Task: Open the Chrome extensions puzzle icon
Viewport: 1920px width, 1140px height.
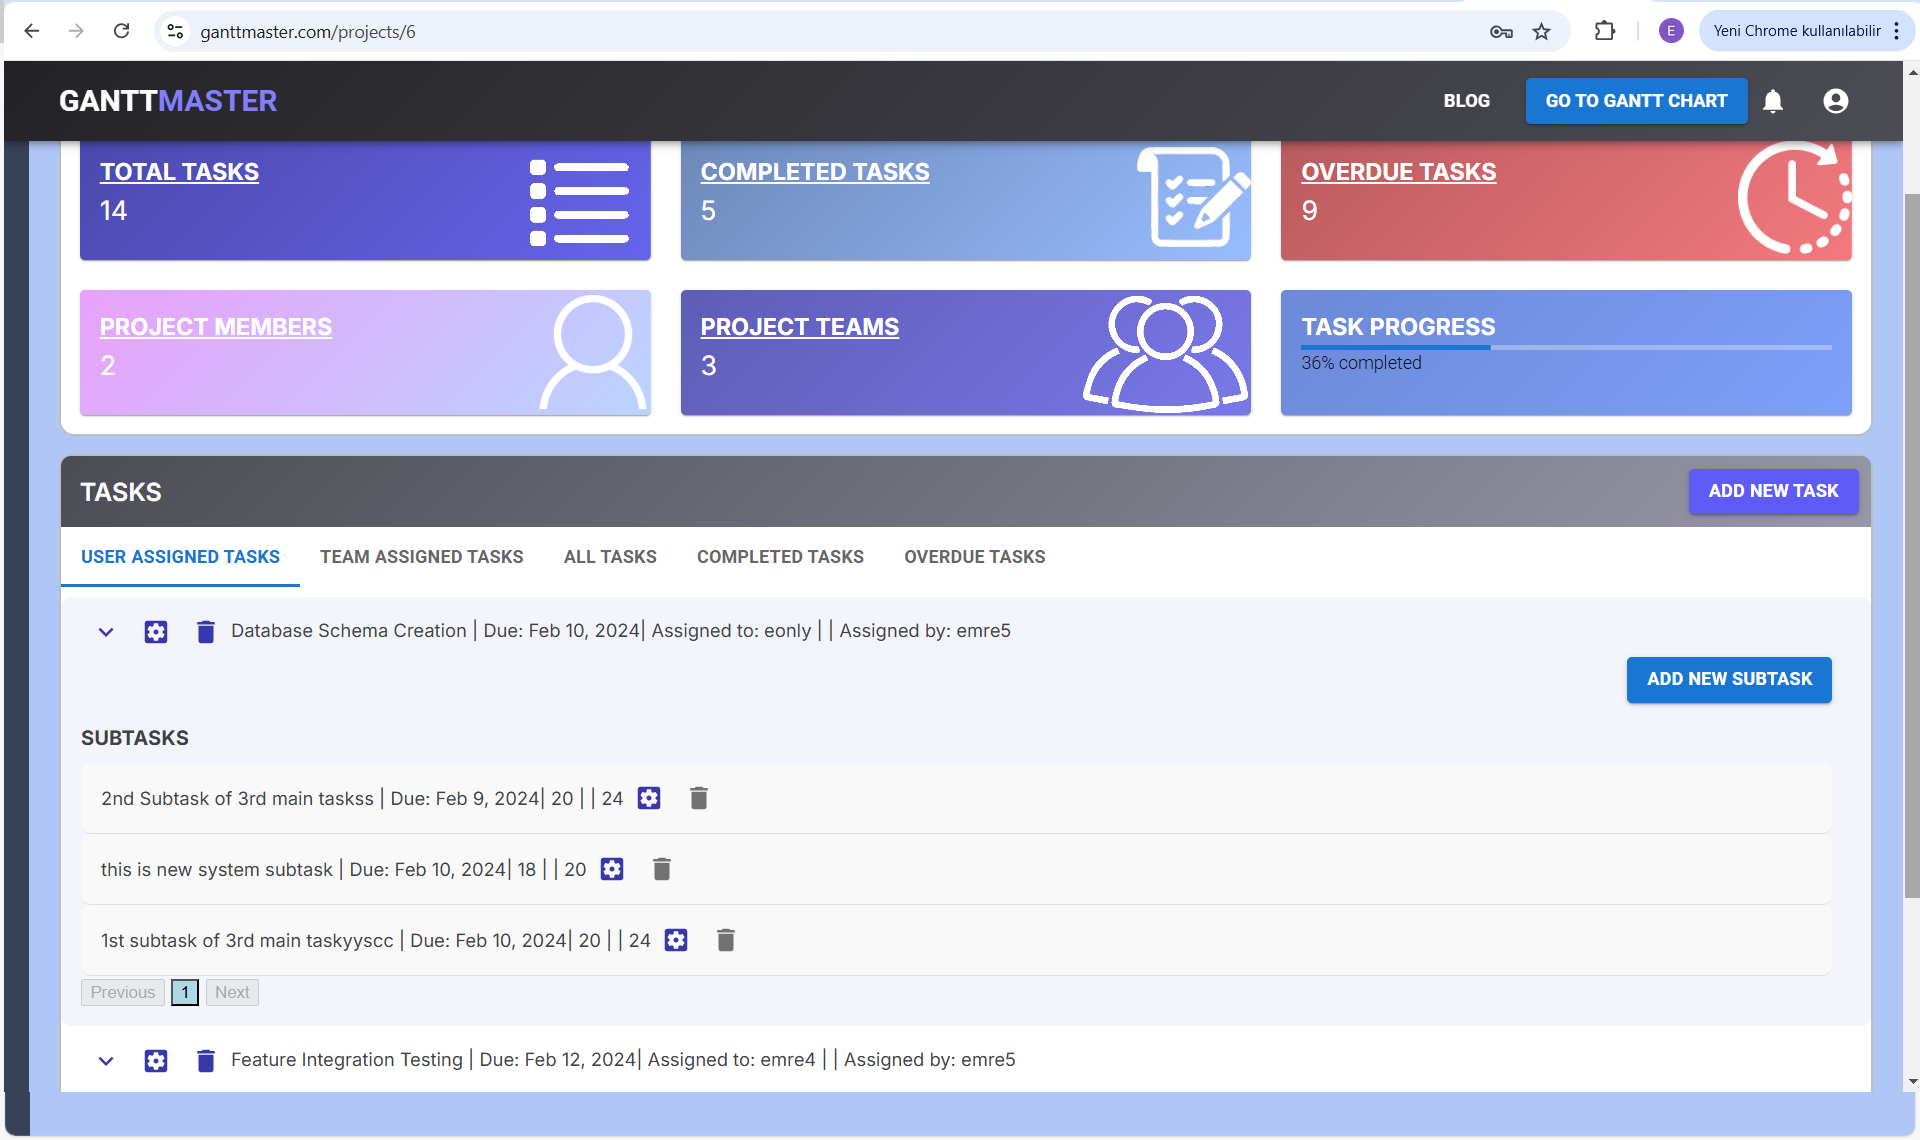Action: [1604, 31]
